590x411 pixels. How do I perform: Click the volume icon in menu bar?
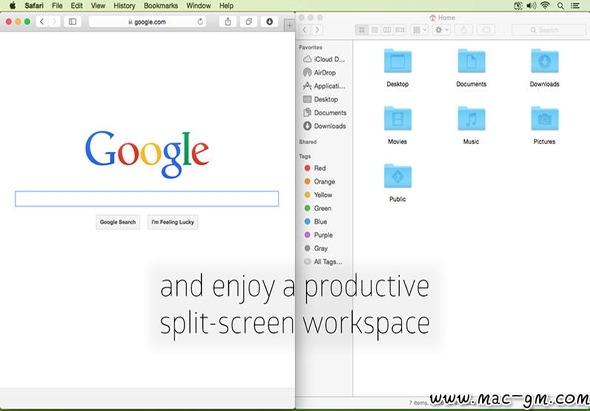tap(531, 6)
